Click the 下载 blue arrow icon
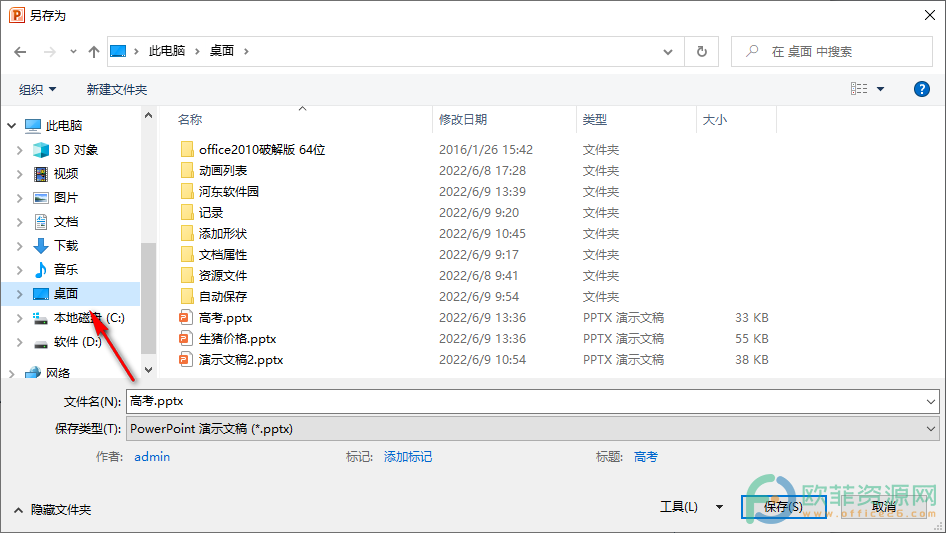This screenshot has width=946, height=533. pyautogui.click(x=40, y=246)
